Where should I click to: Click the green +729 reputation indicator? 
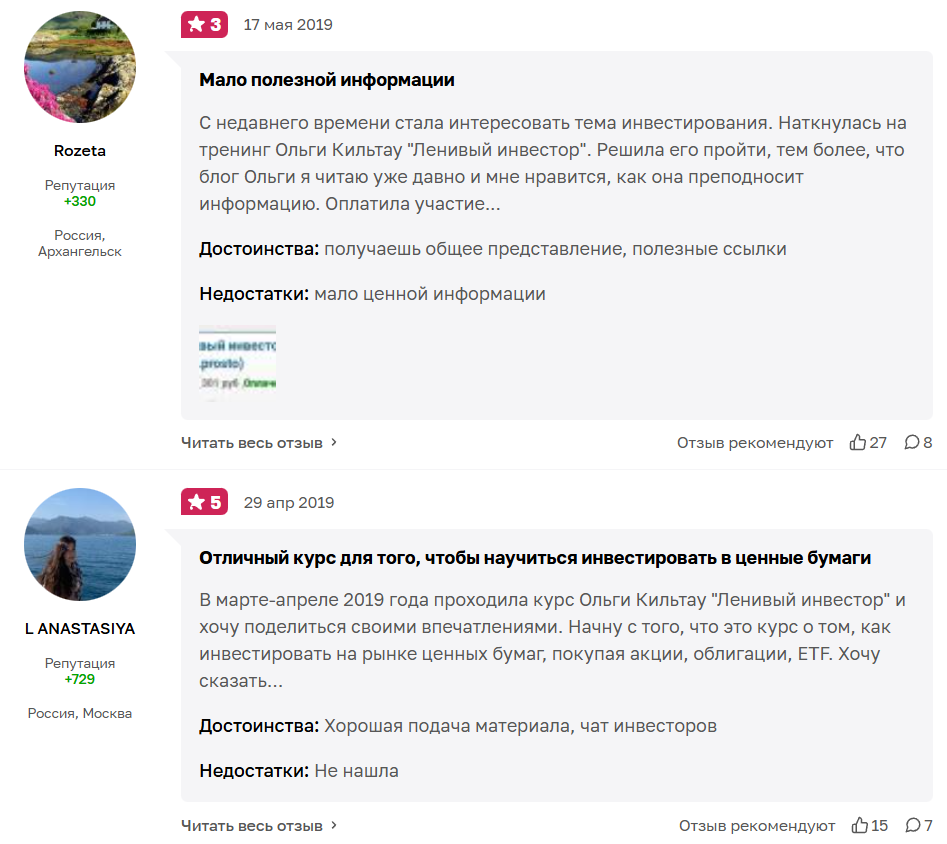(80, 679)
